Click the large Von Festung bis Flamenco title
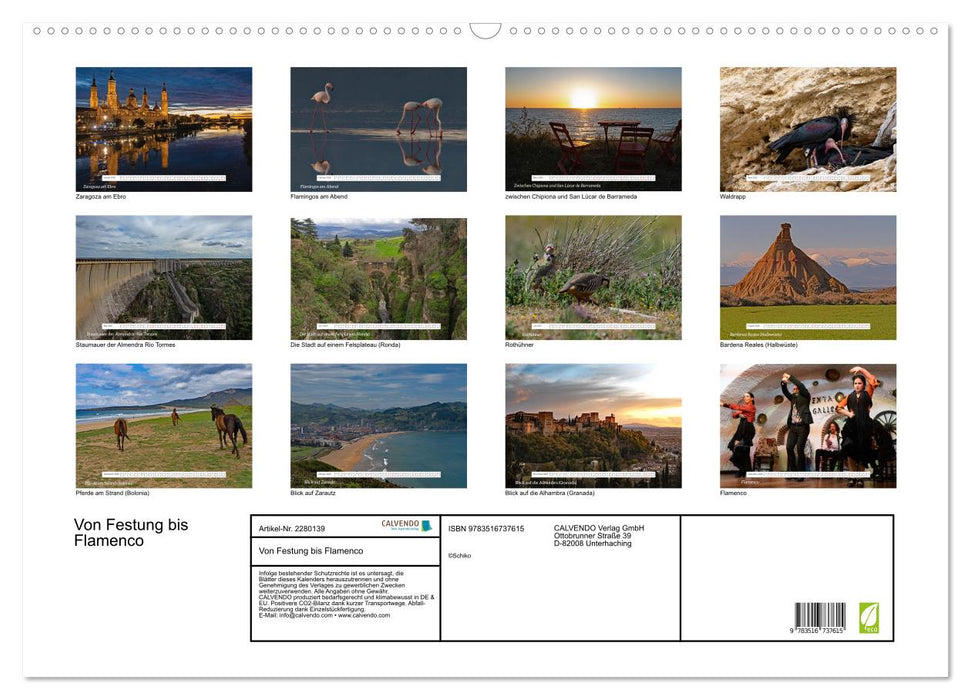Image resolution: width=971 pixels, height=700 pixels. [131, 533]
